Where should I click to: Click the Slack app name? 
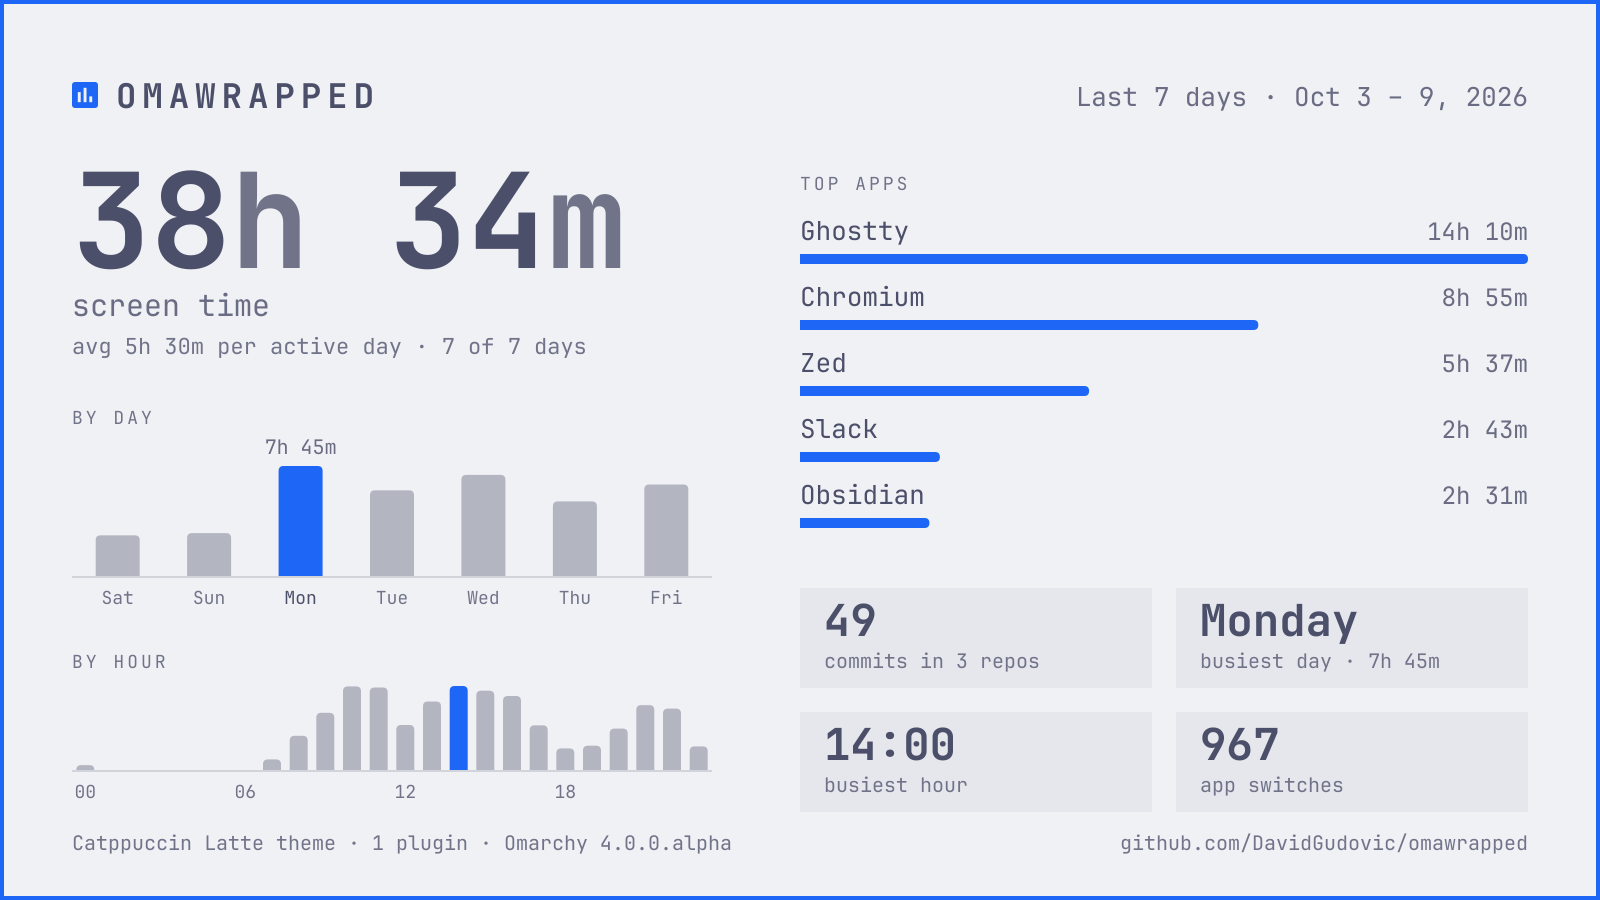(839, 429)
